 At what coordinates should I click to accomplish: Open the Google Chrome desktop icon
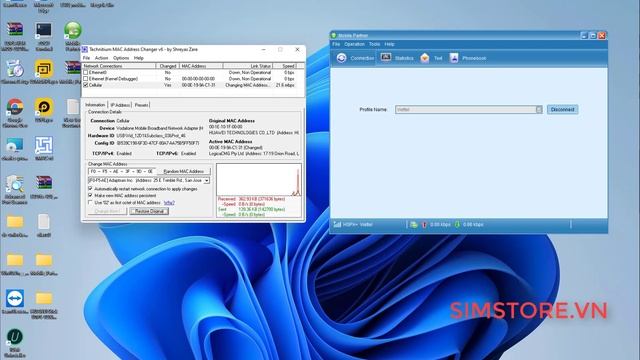point(15,107)
